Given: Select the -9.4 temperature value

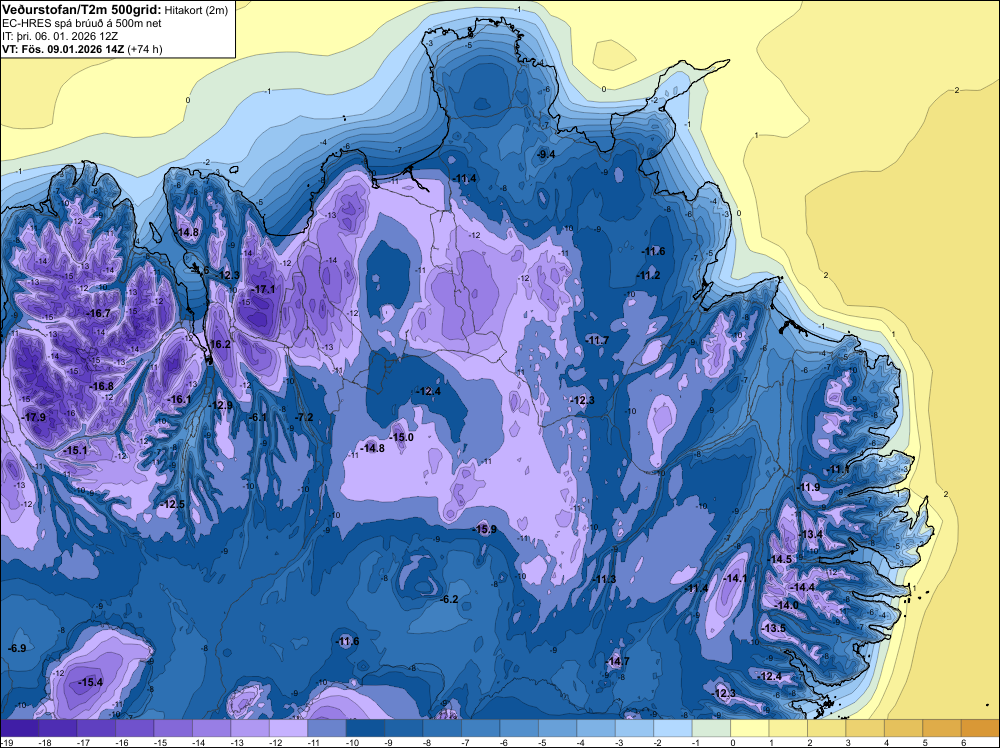Looking at the screenshot, I should 545,154.
